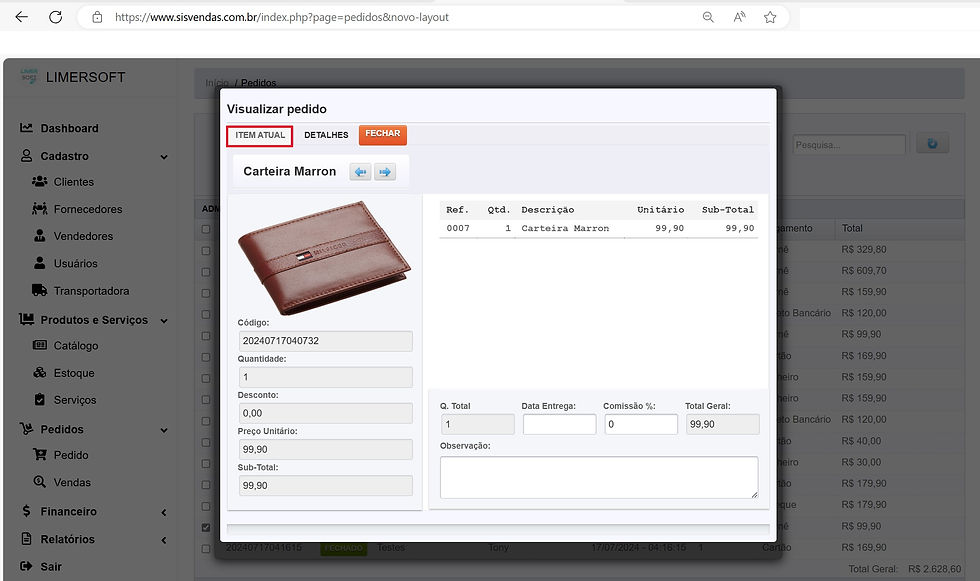Select the Carteira Marron row 0007
The image size is (980, 581).
pos(599,228)
